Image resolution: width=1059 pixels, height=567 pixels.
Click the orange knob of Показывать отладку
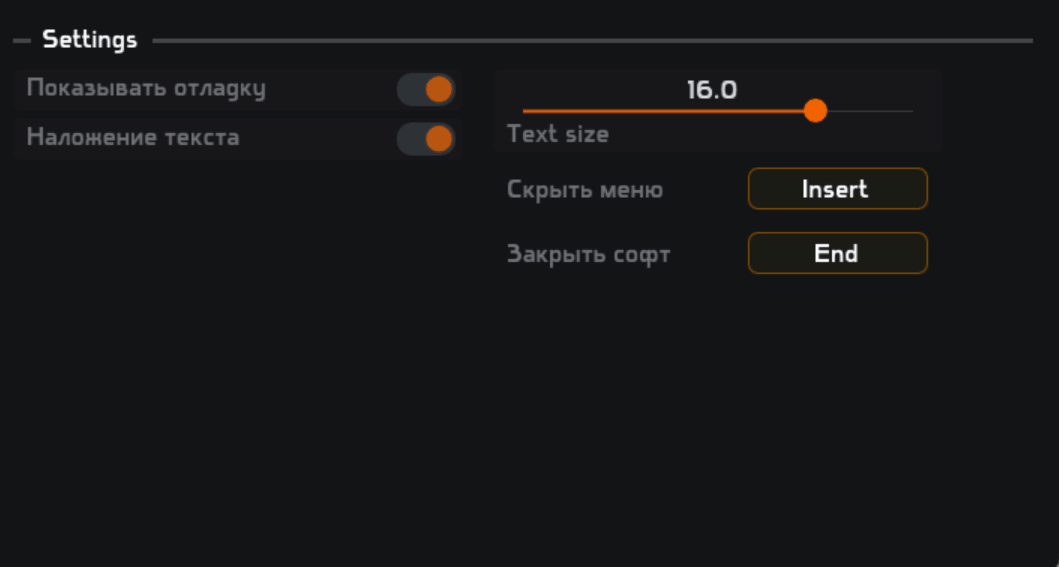coord(439,89)
